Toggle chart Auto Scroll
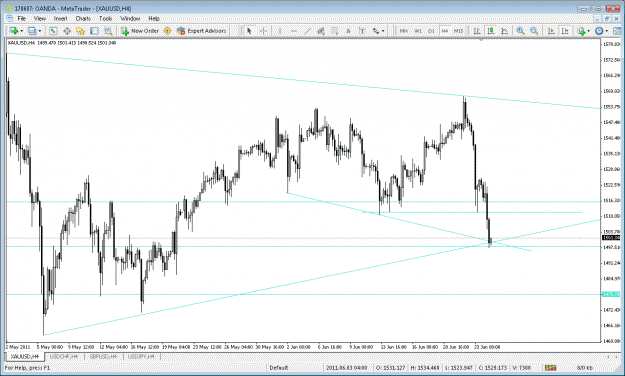 [x=551, y=31]
